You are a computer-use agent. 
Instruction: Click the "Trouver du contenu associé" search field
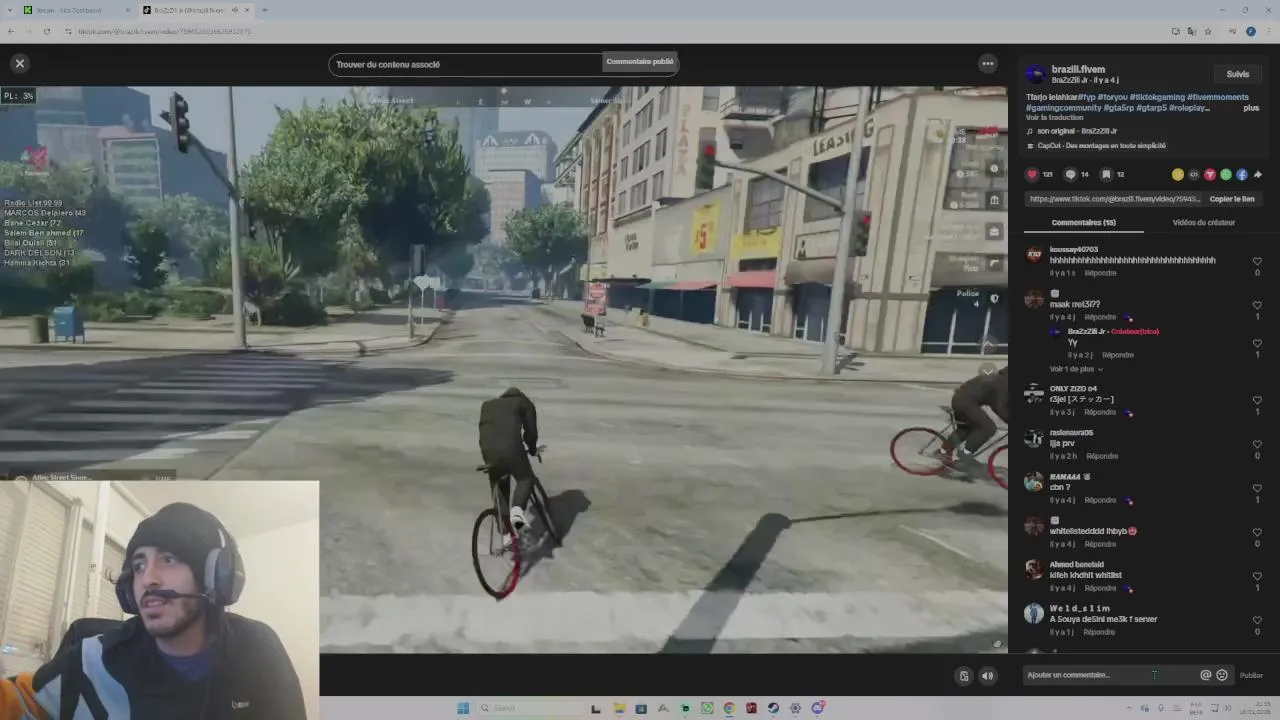(x=466, y=64)
